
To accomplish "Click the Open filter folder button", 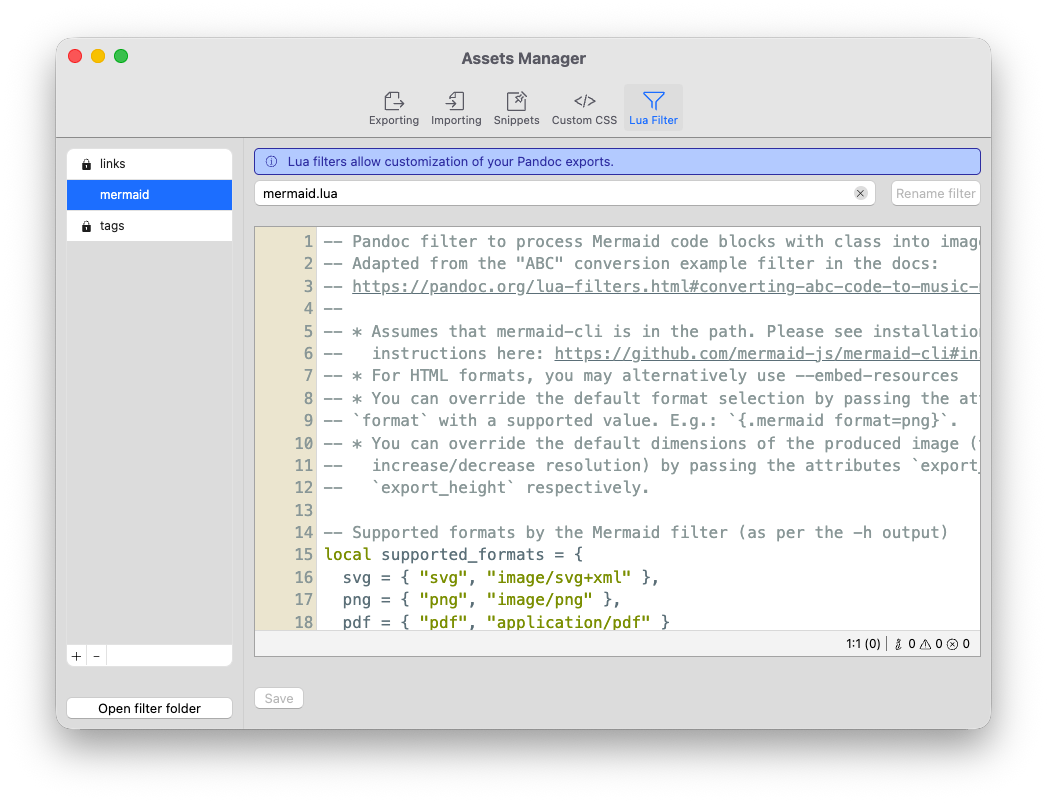I will [149, 708].
